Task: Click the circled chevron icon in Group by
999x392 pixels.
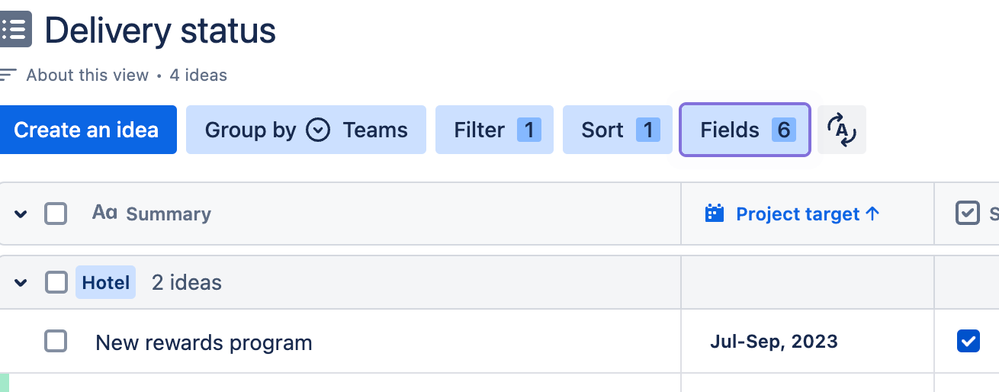Action: [318, 130]
